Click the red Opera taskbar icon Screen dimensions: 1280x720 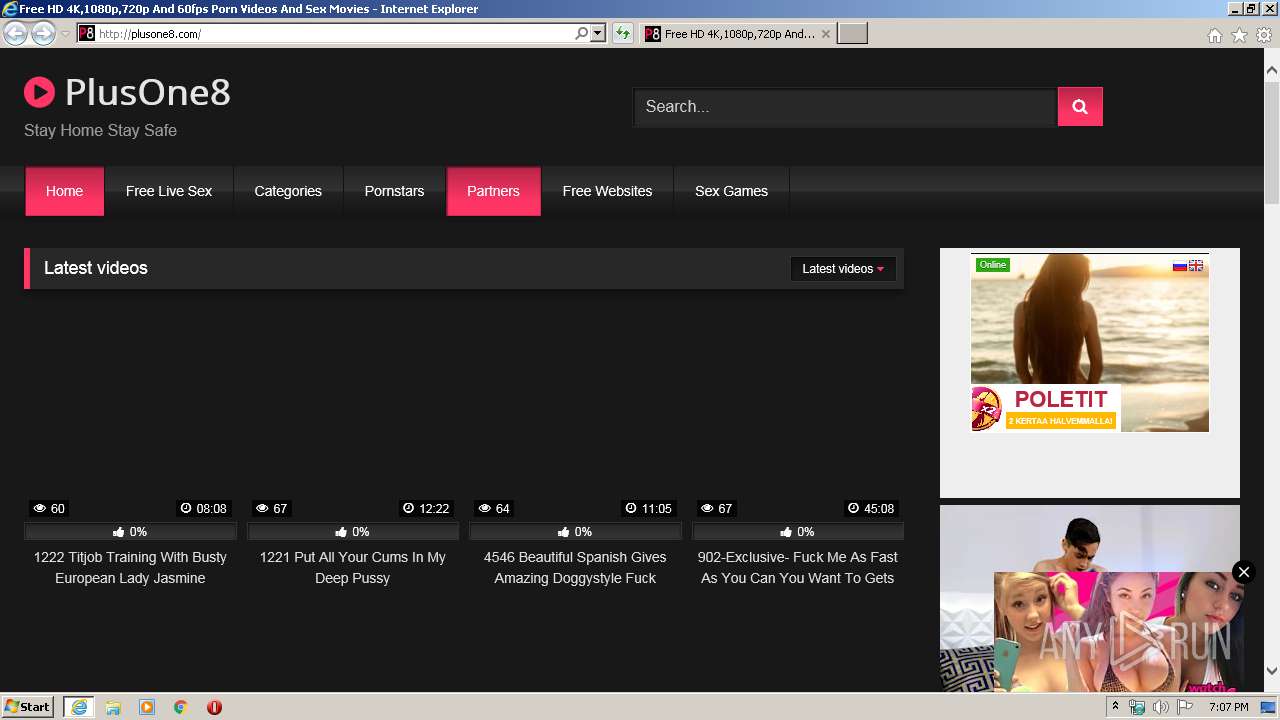click(x=214, y=707)
